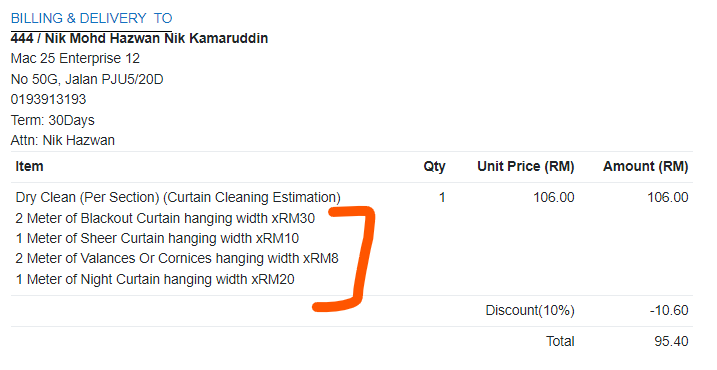Click the Term: 30Days text
The height and width of the screenshot is (370, 717).
coord(53,120)
